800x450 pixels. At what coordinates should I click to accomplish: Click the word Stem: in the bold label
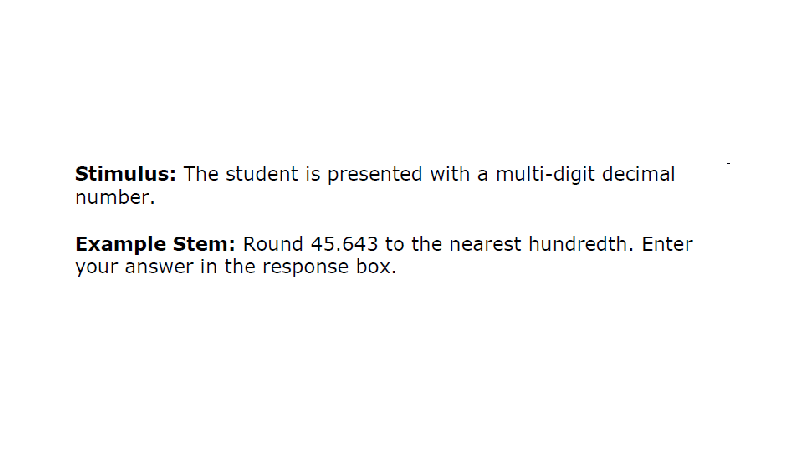tap(204, 244)
